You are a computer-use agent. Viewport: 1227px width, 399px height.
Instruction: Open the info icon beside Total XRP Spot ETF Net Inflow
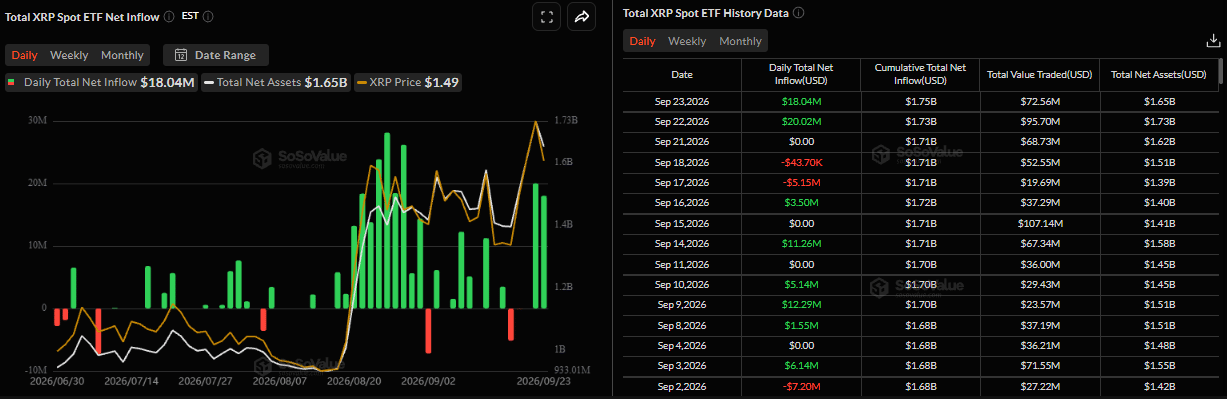[x=168, y=16]
